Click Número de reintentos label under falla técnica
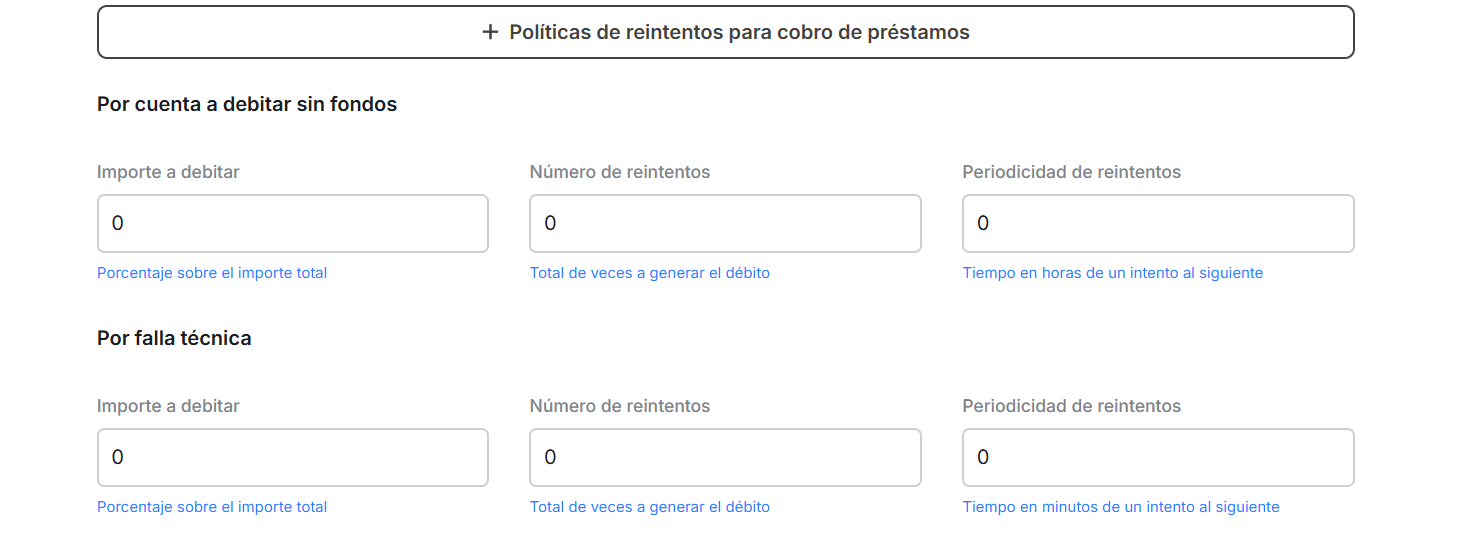 coord(620,406)
